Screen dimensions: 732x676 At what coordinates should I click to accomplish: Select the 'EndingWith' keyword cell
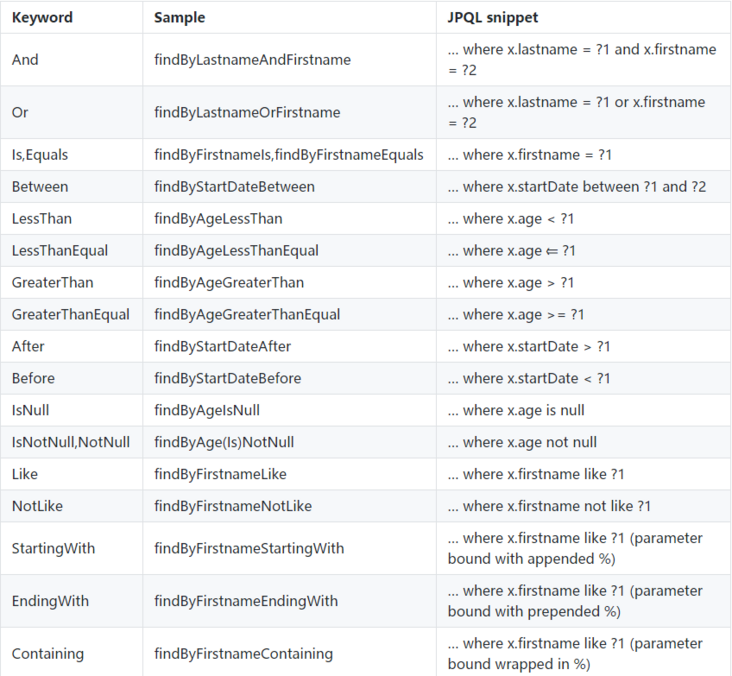pyautogui.click(x=71, y=601)
